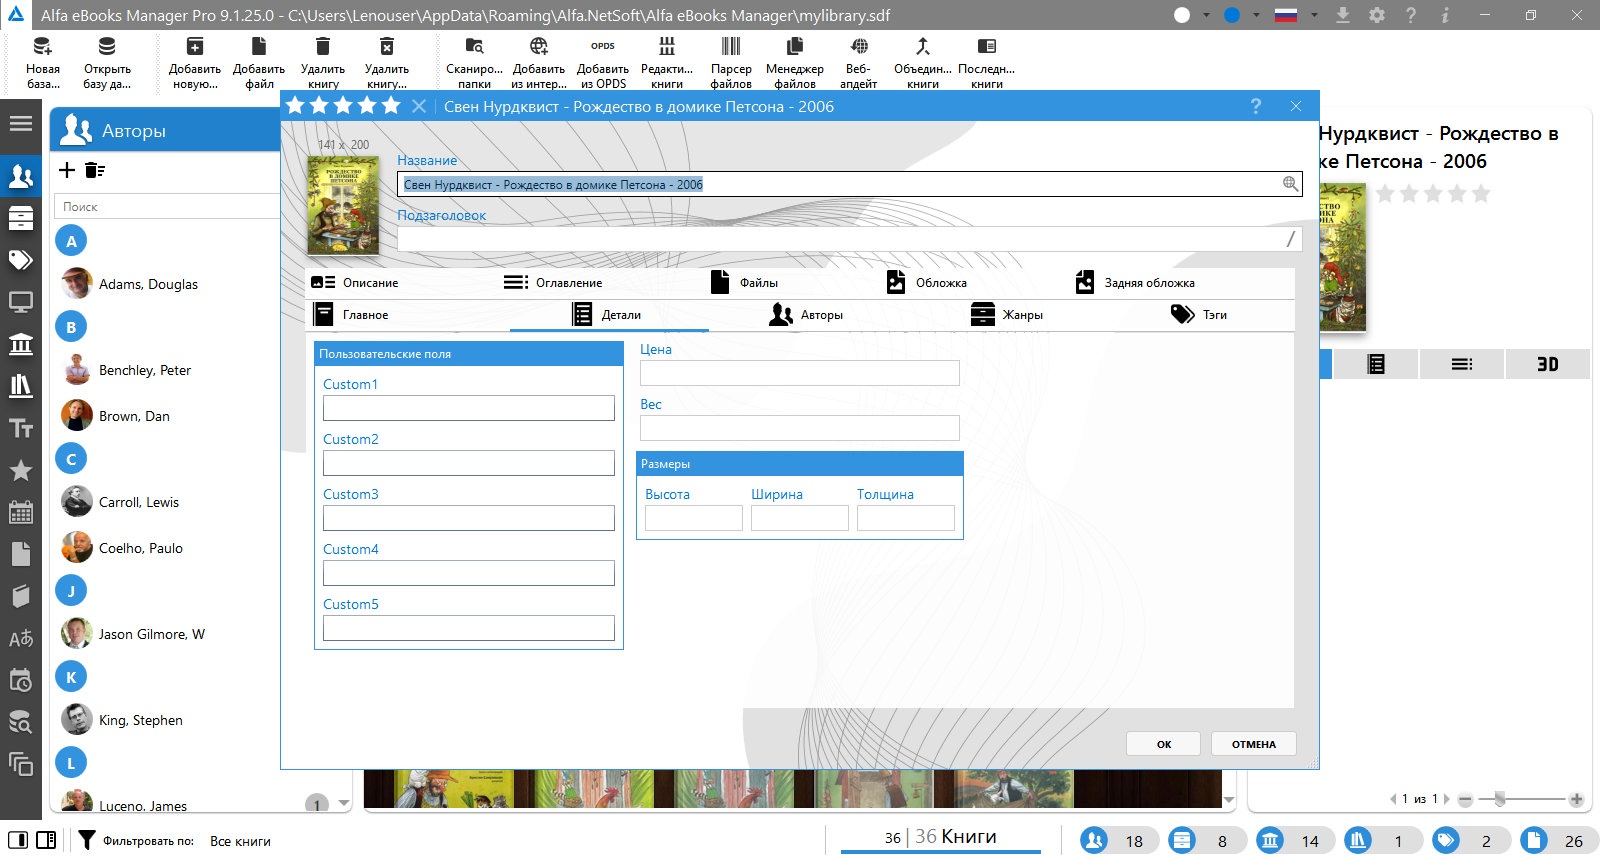
Task: Go to previous page arrow in pager
Action: [x=1393, y=798]
